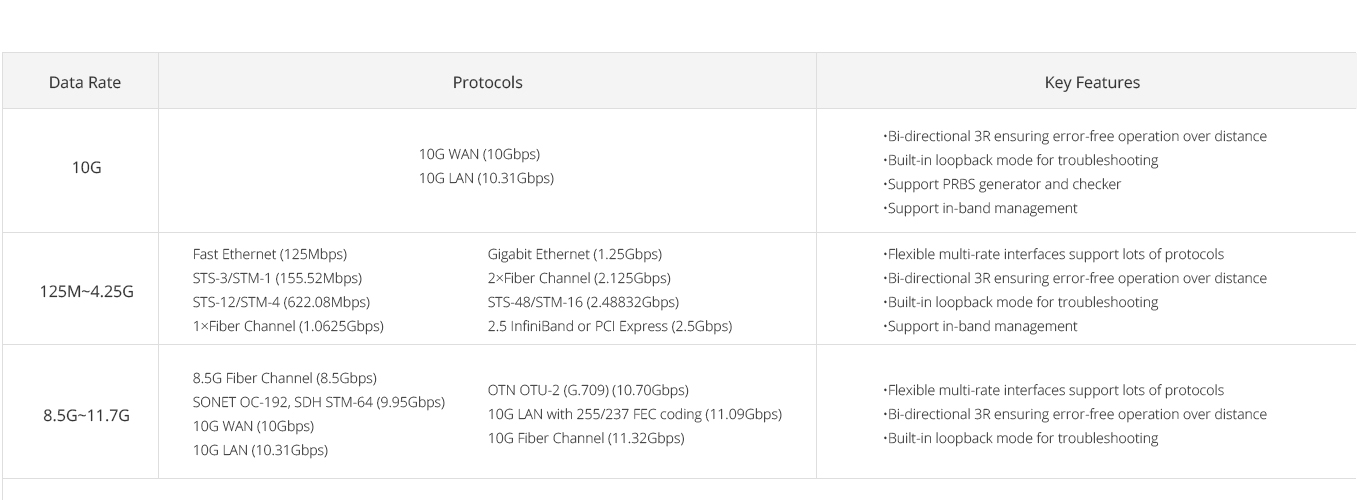
Task: Click 2.5 InfiniBand or PCI Express entry
Action: (x=610, y=326)
